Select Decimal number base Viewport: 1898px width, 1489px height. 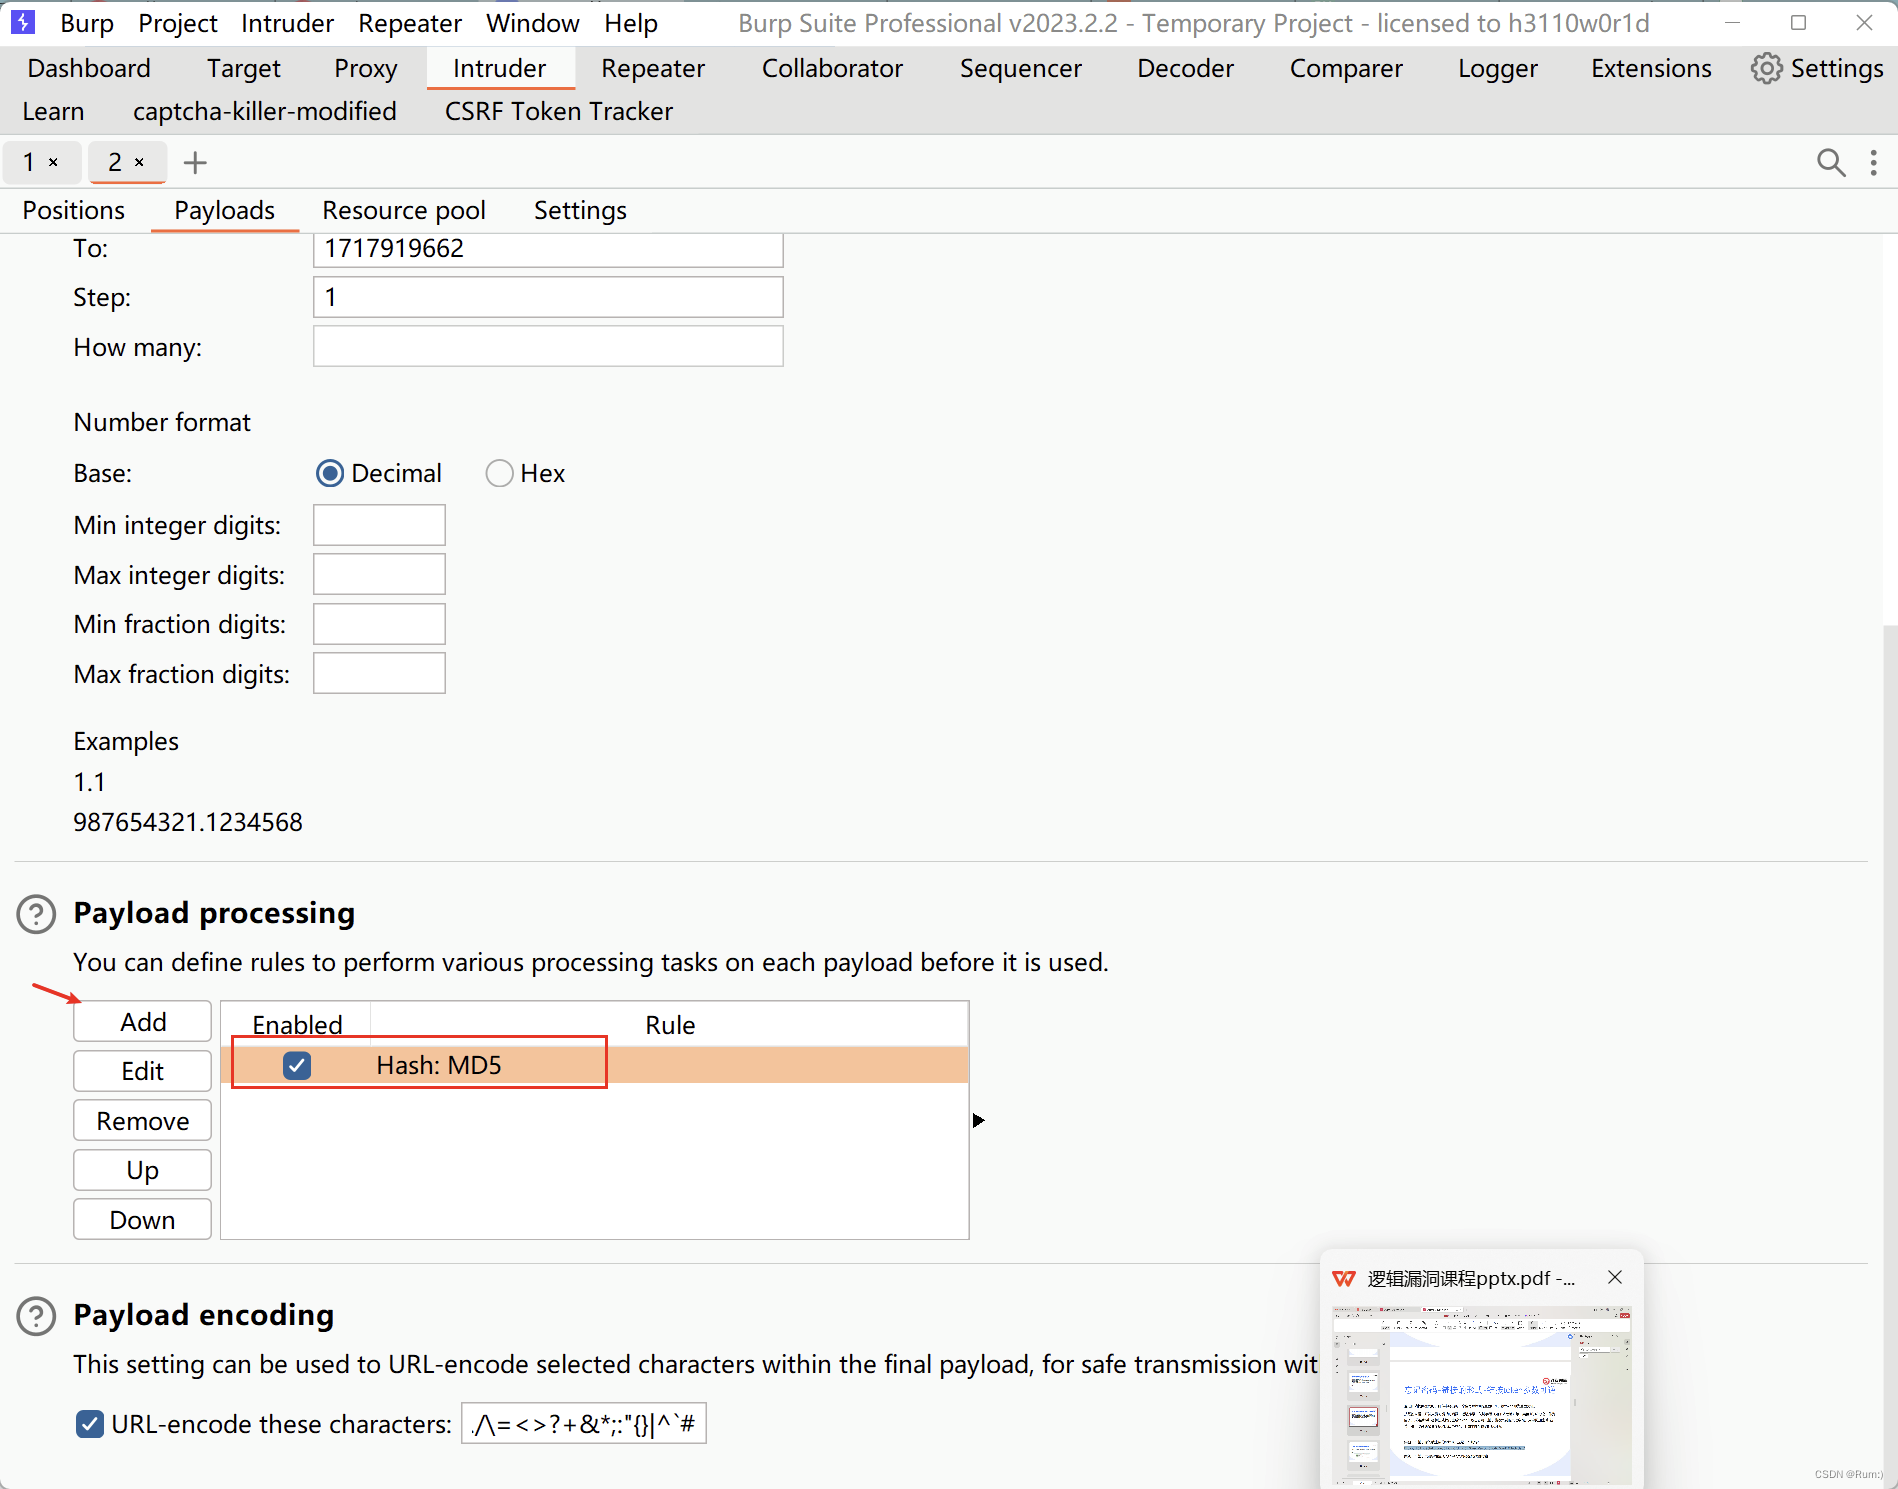click(x=329, y=473)
